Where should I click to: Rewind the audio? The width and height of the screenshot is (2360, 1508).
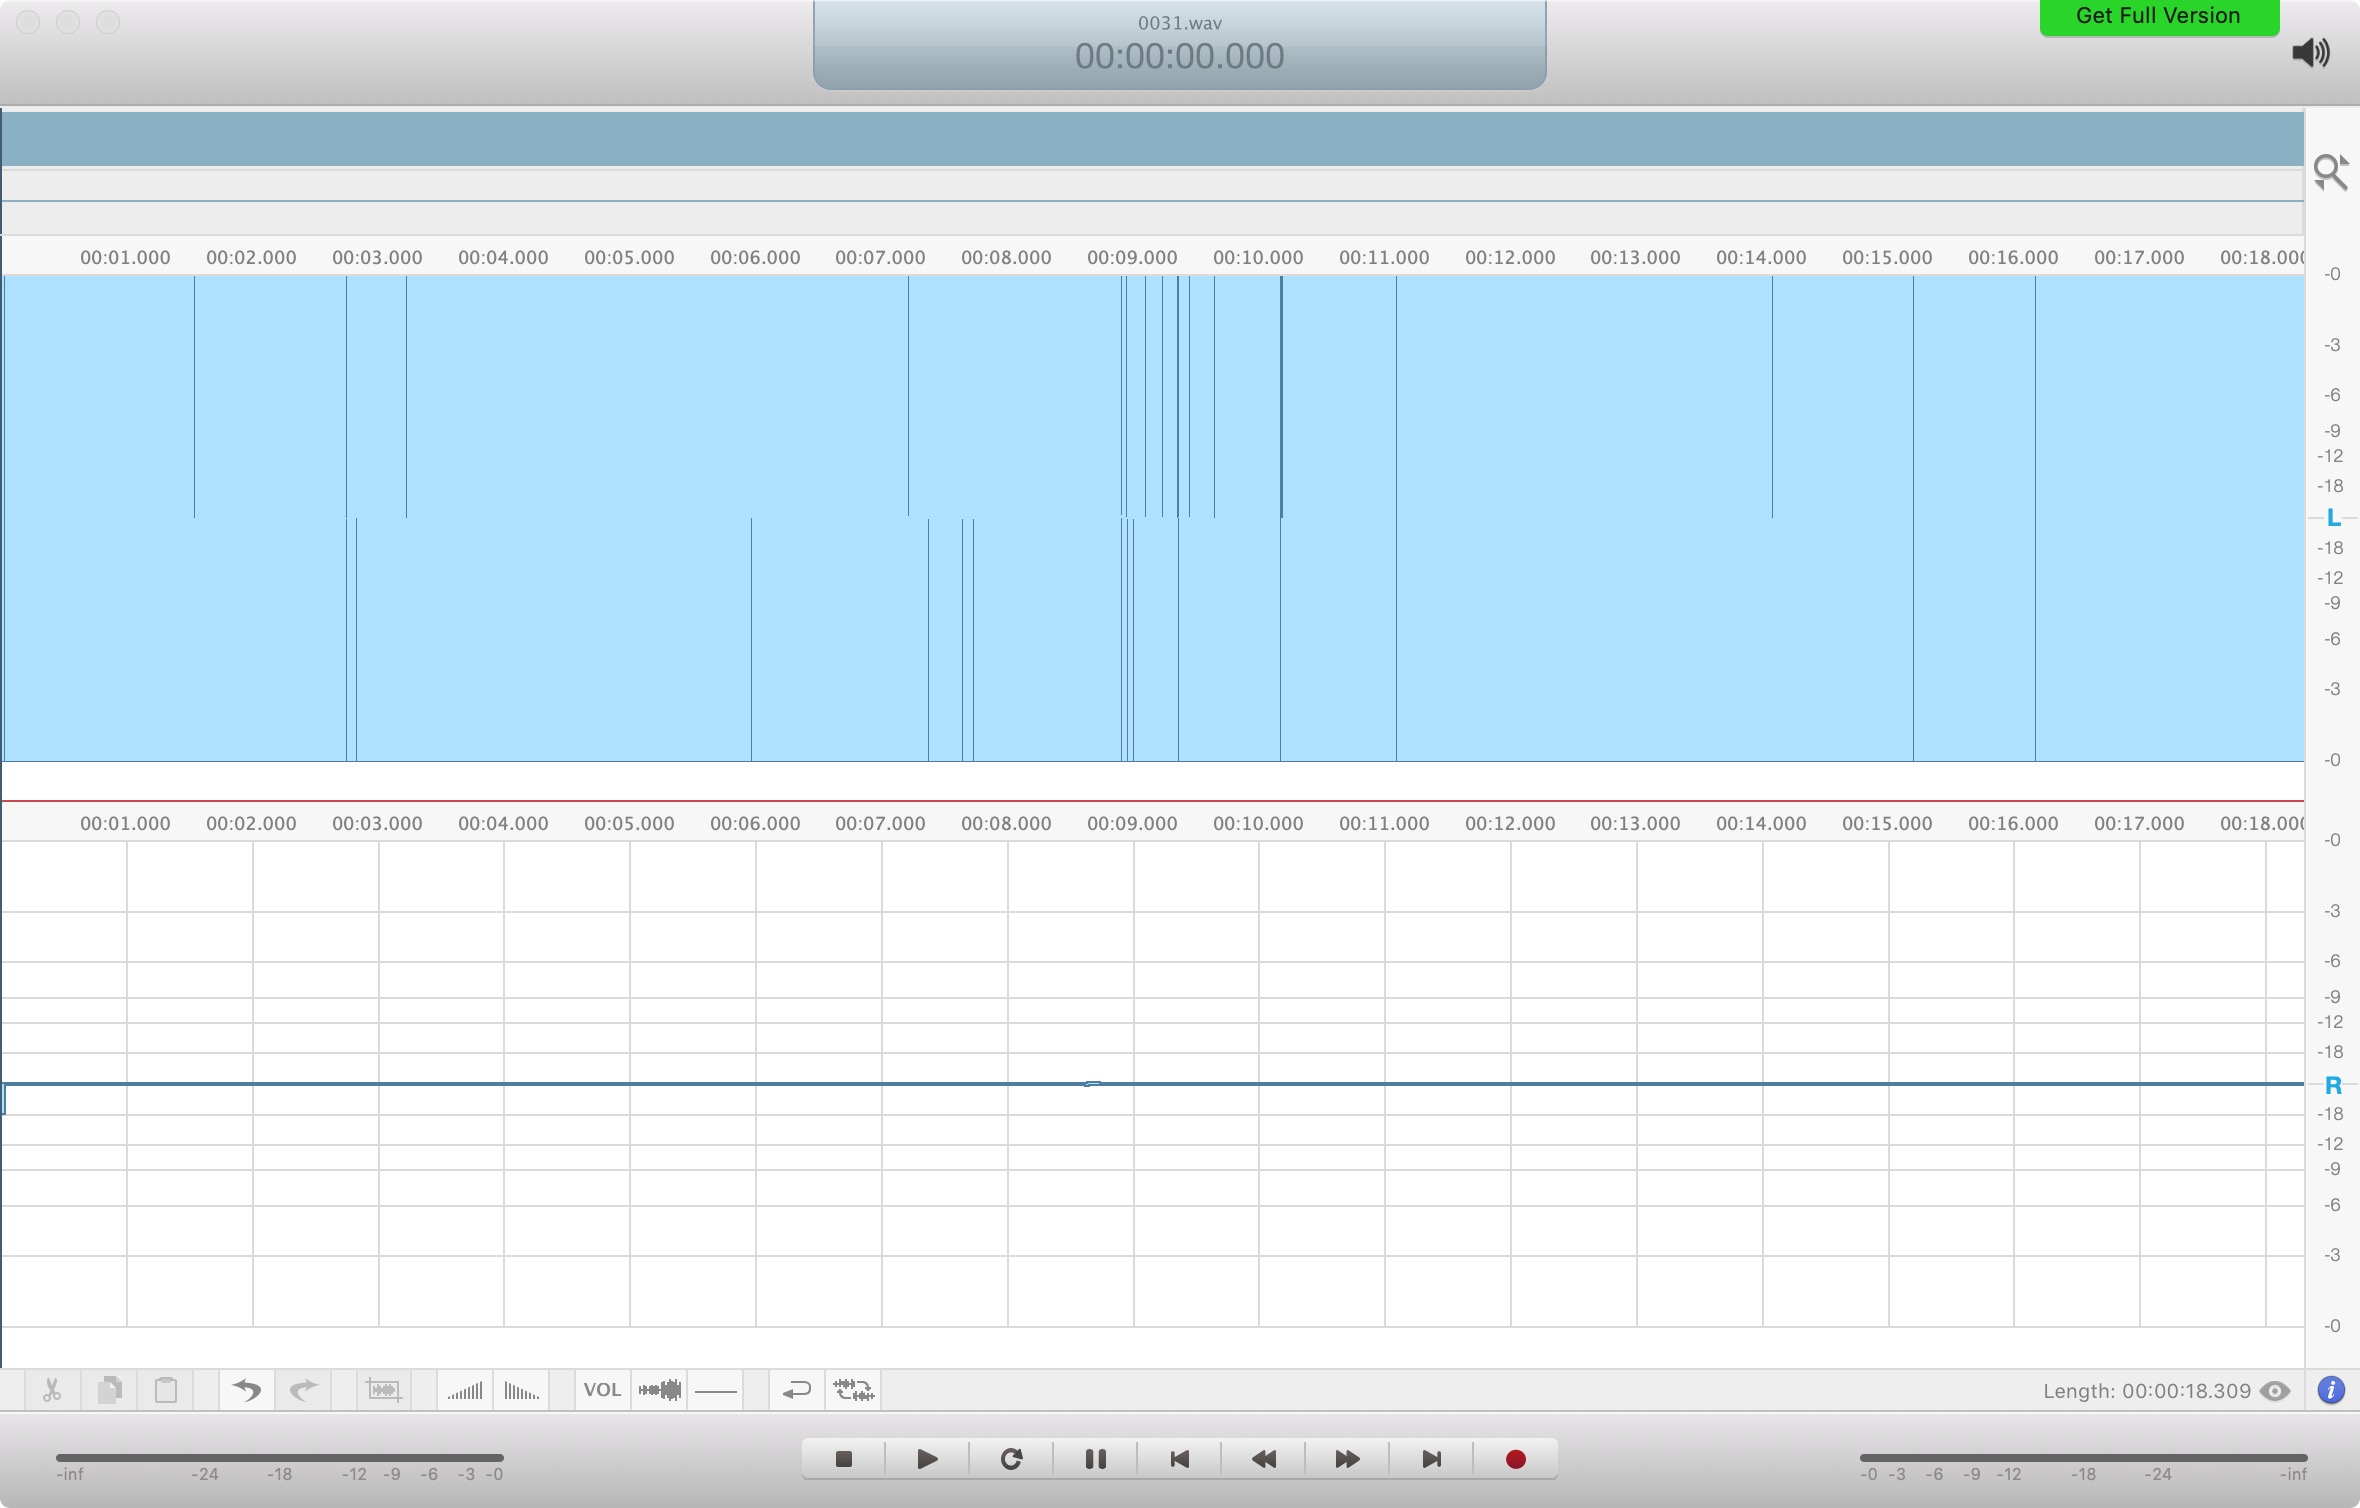[1263, 1459]
